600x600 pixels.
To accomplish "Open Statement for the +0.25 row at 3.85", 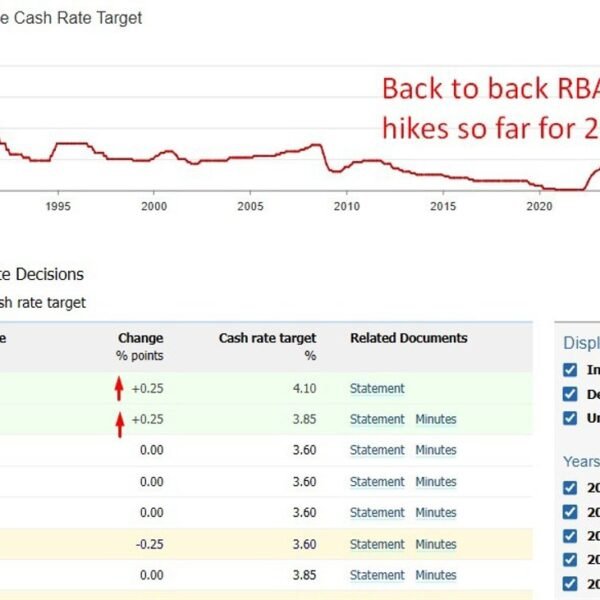I will (x=377, y=419).
